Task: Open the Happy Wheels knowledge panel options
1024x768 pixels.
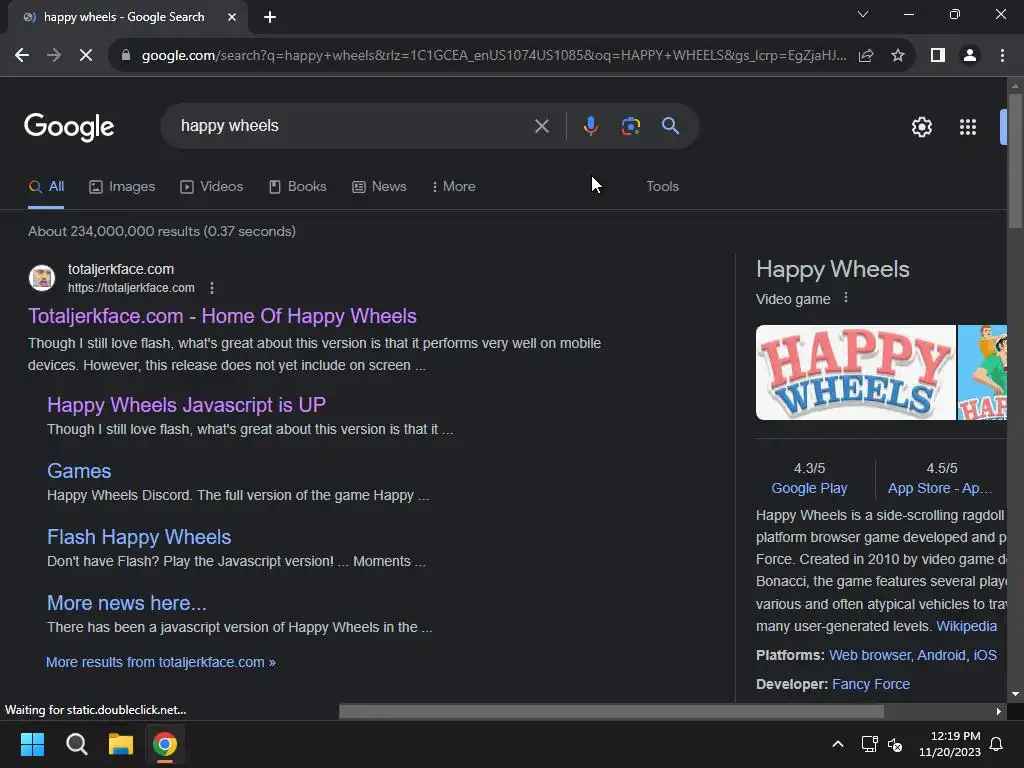Action: pos(846,298)
